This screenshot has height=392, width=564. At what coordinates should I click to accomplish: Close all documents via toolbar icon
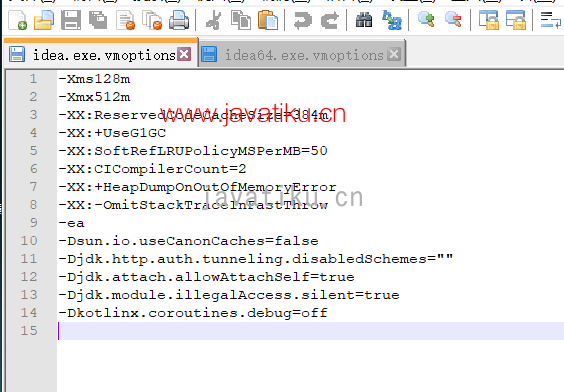pyautogui.click(x=152, y=20)
